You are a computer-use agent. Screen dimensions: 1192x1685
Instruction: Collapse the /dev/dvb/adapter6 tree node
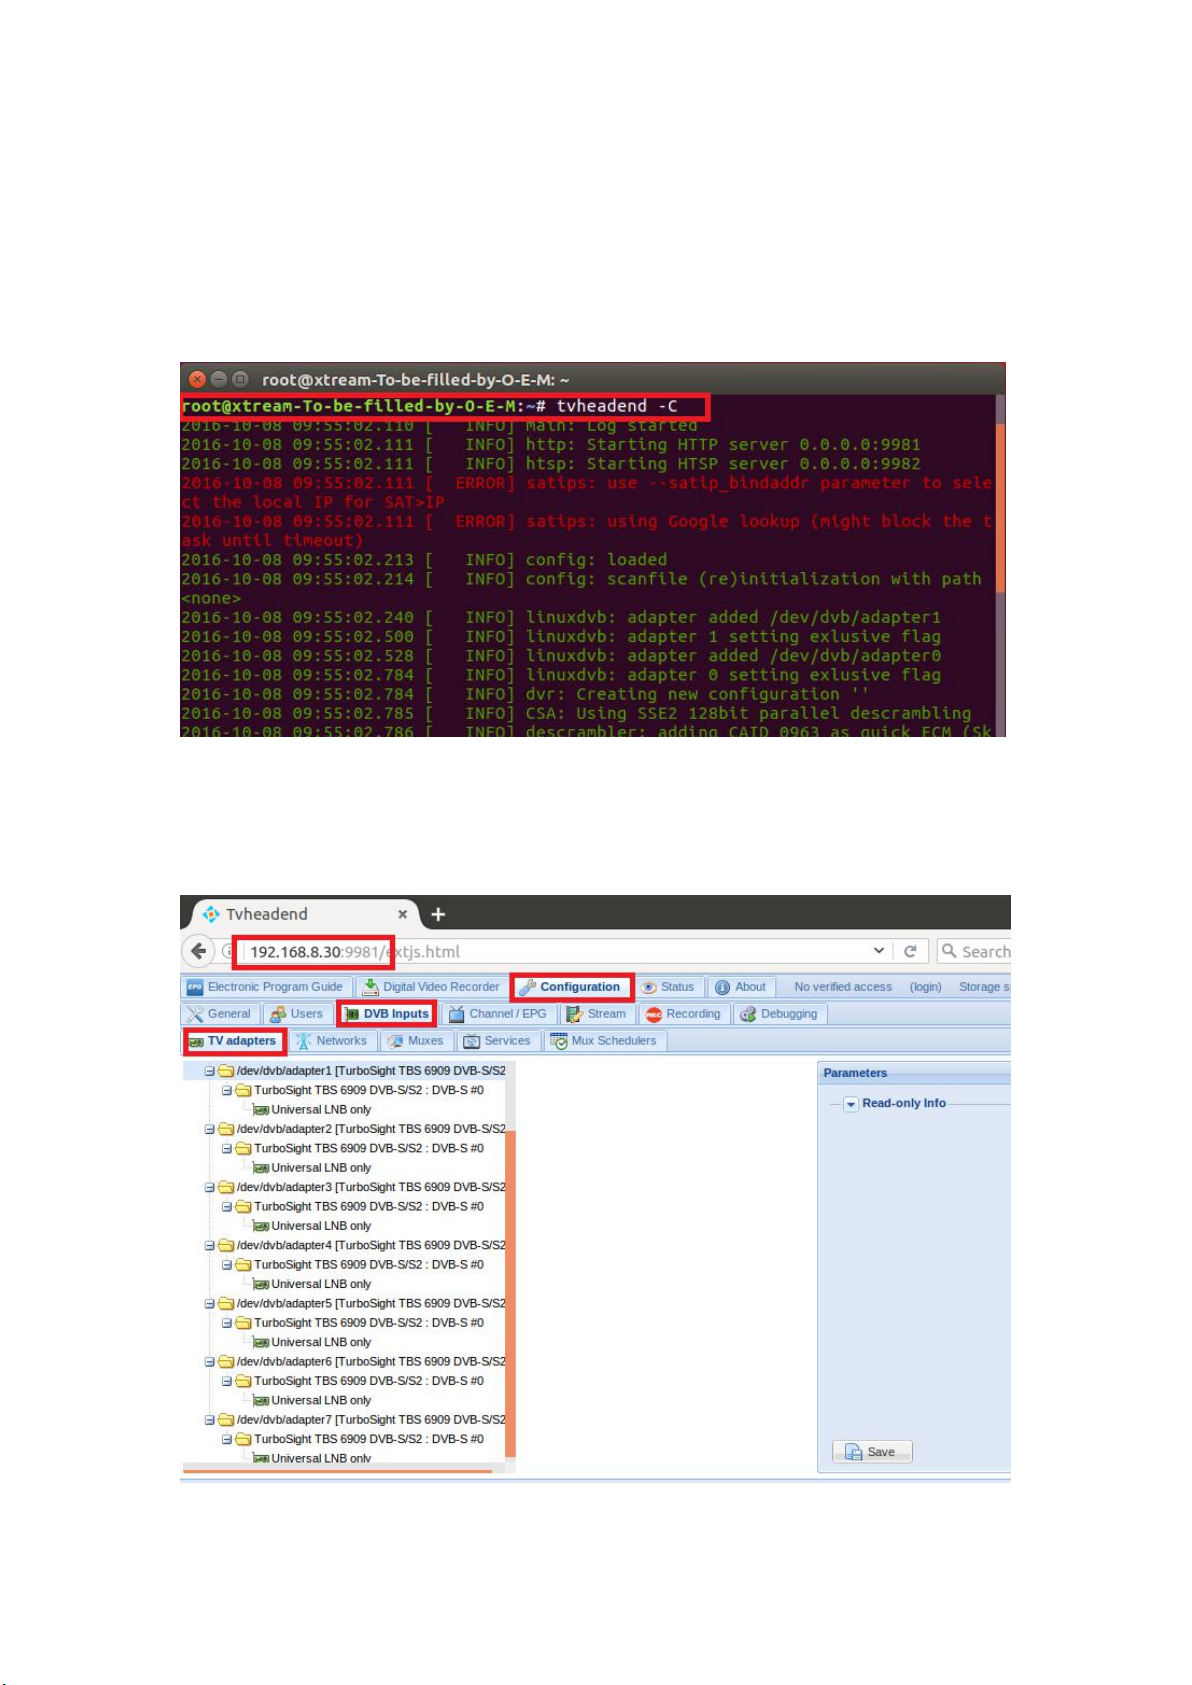210,1362
